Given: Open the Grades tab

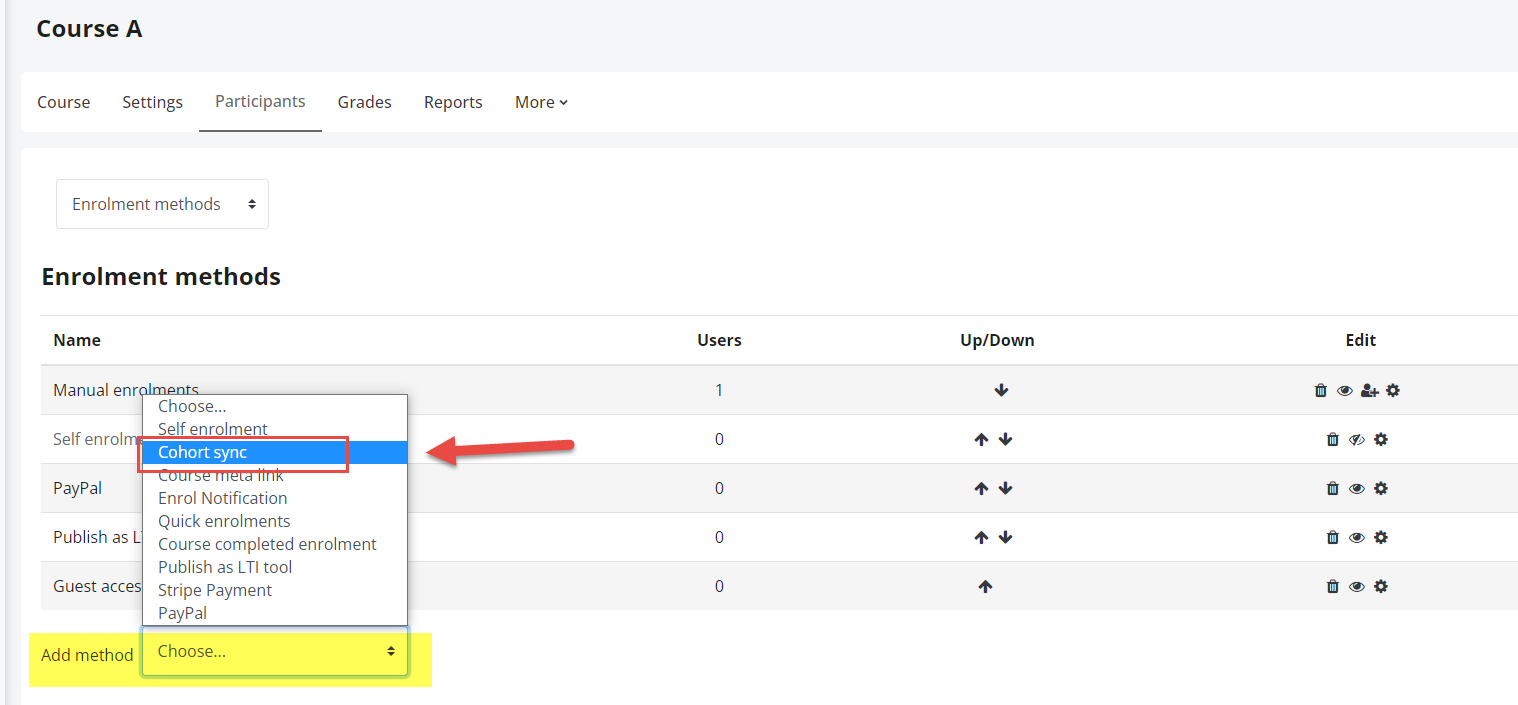Looking at the screenshot, I should [x=365, y=102].
